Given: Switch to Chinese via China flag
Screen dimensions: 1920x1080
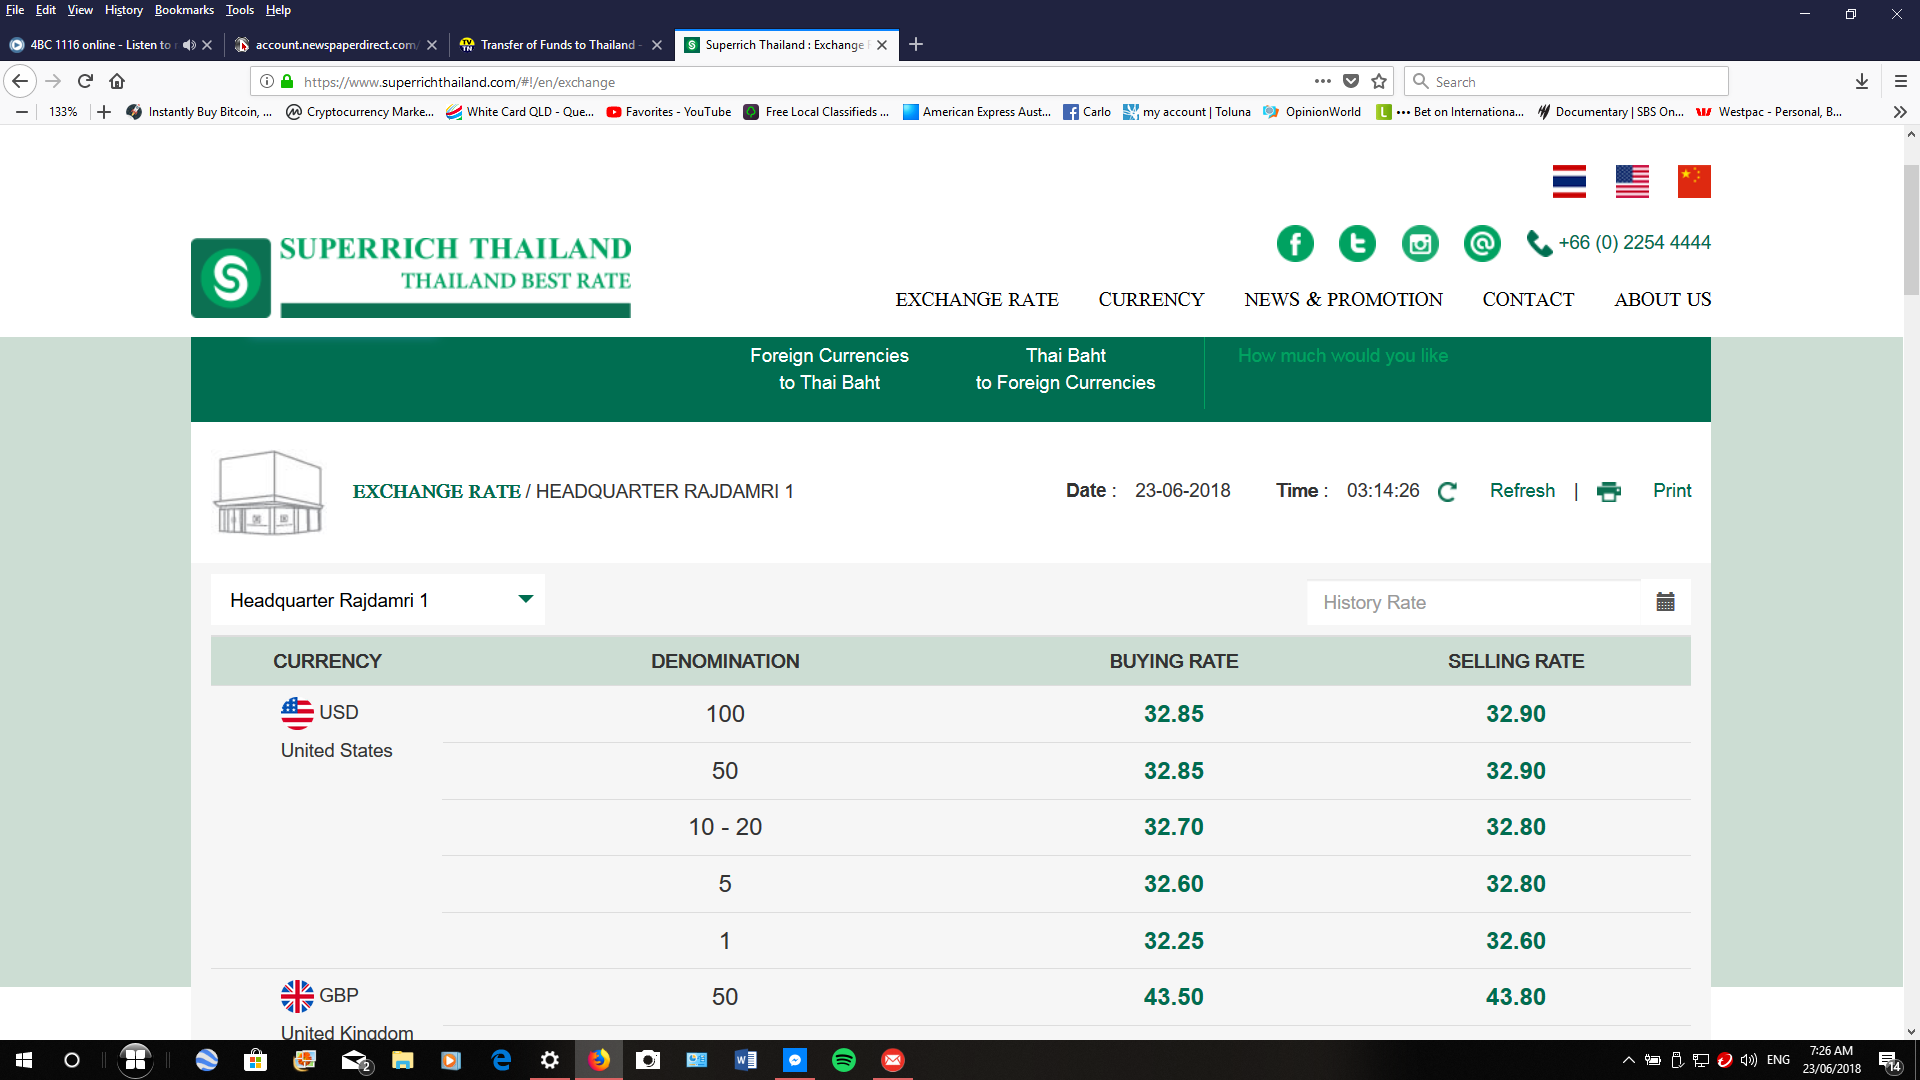Looking at the screenshot, I should [1694, 181].
